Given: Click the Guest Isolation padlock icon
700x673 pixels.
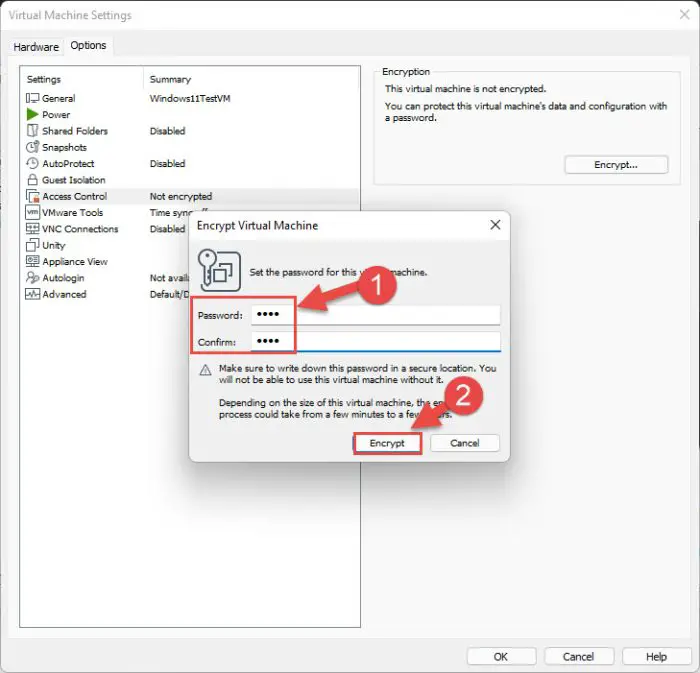Looking at the screenshot, I should (32, 179).
